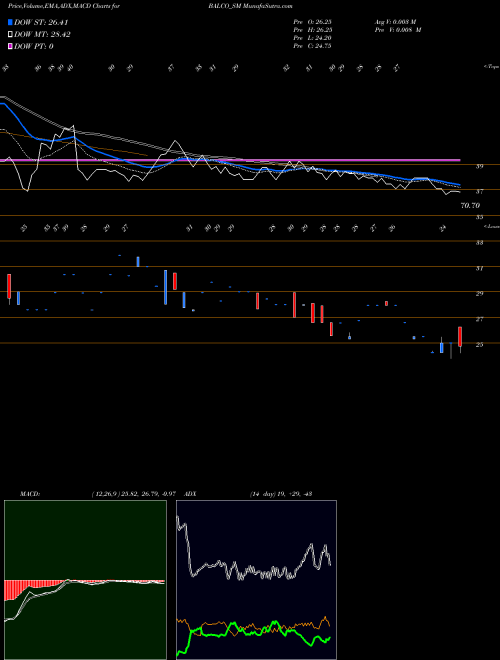Click the 'Pre V: 0.008 M' volume text

(x=398, y=30)
